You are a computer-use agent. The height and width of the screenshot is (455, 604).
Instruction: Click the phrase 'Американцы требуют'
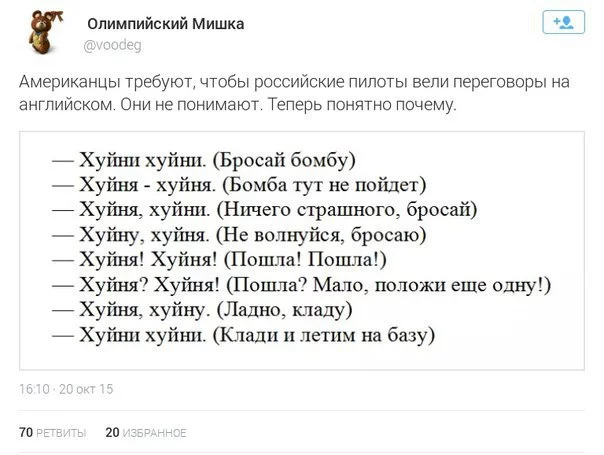tap(107, 82)
